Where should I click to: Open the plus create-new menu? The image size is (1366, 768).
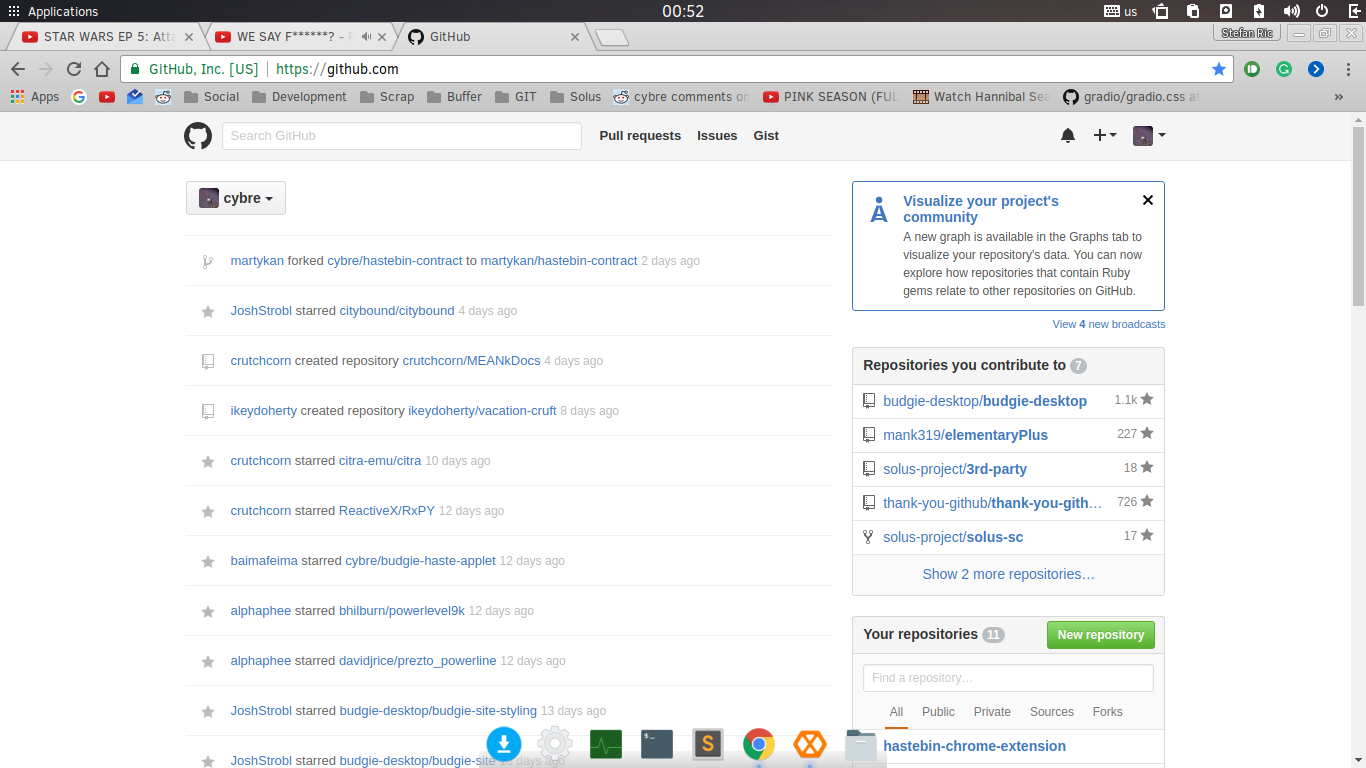coord(1105,136)
